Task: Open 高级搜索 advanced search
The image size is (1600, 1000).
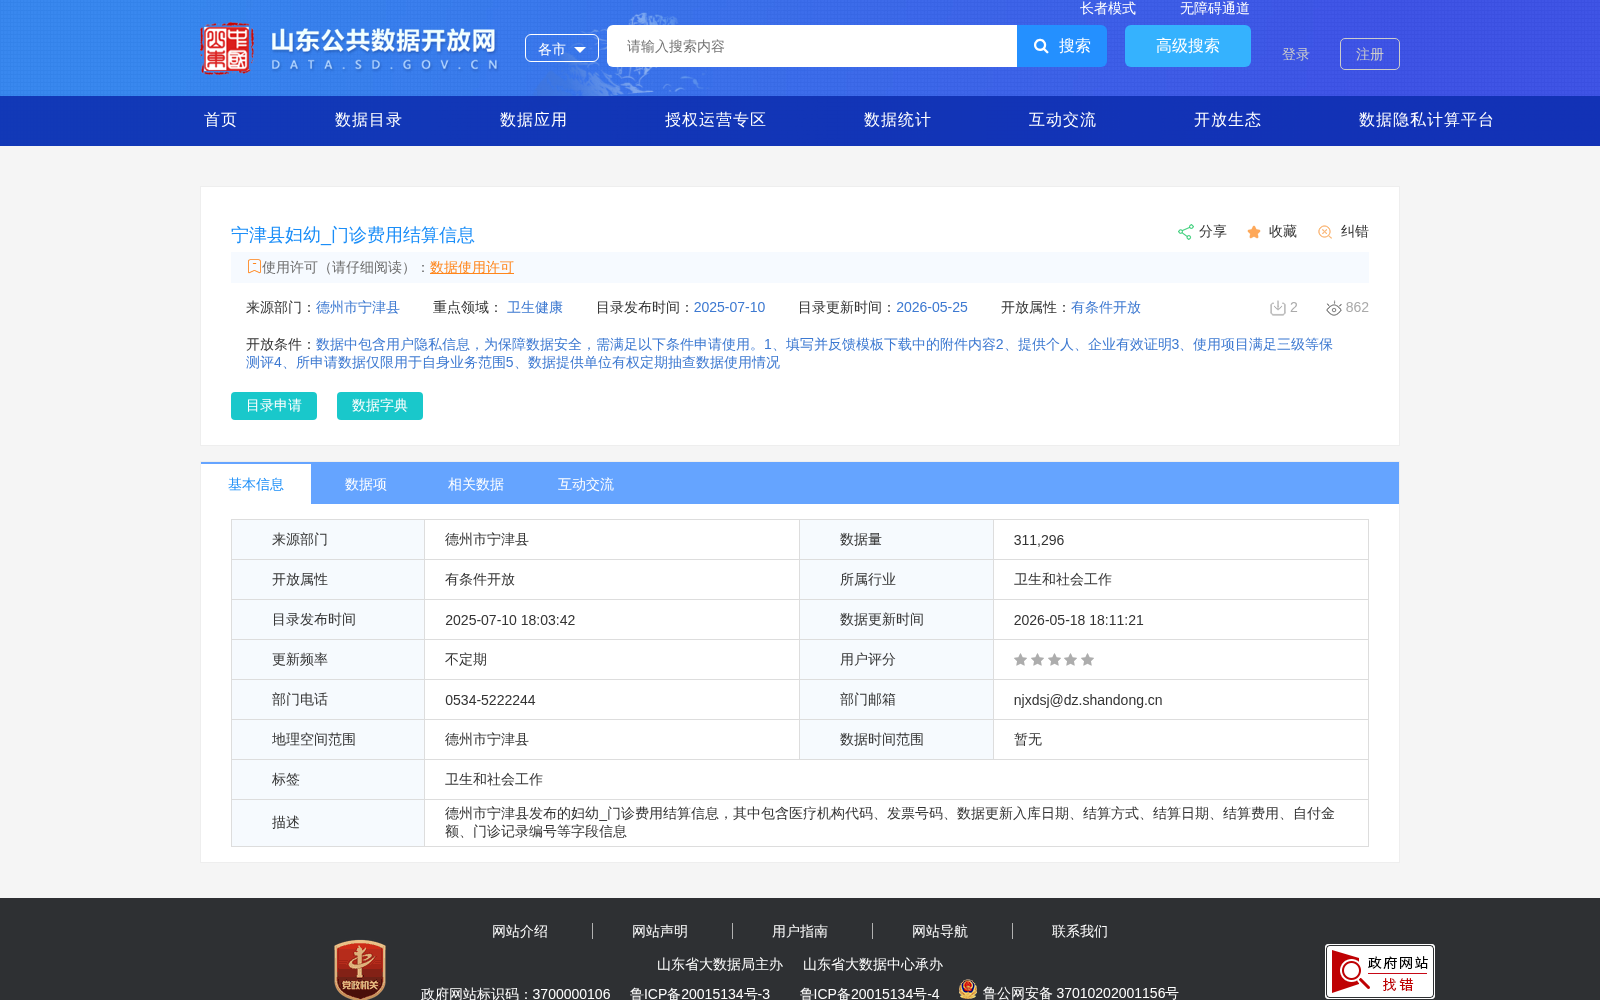Action: coord(1188,46)
